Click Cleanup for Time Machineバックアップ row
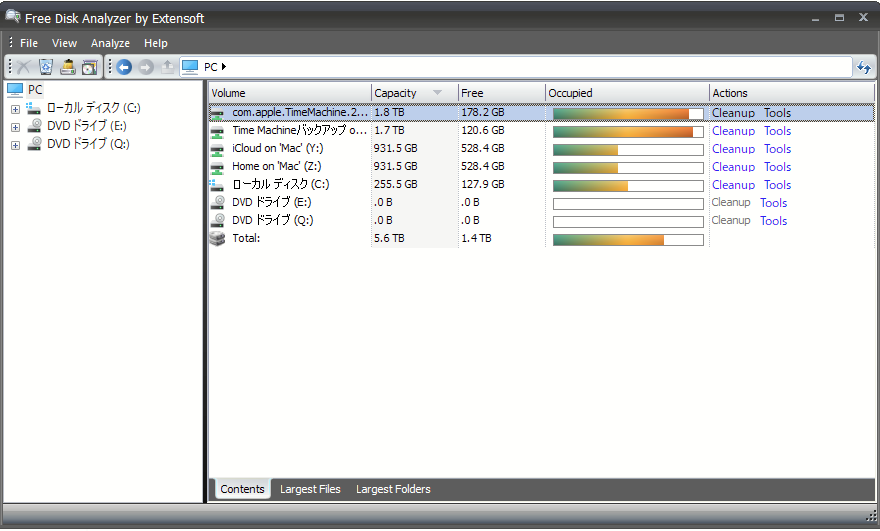The image size is (880, 531). 733,131
